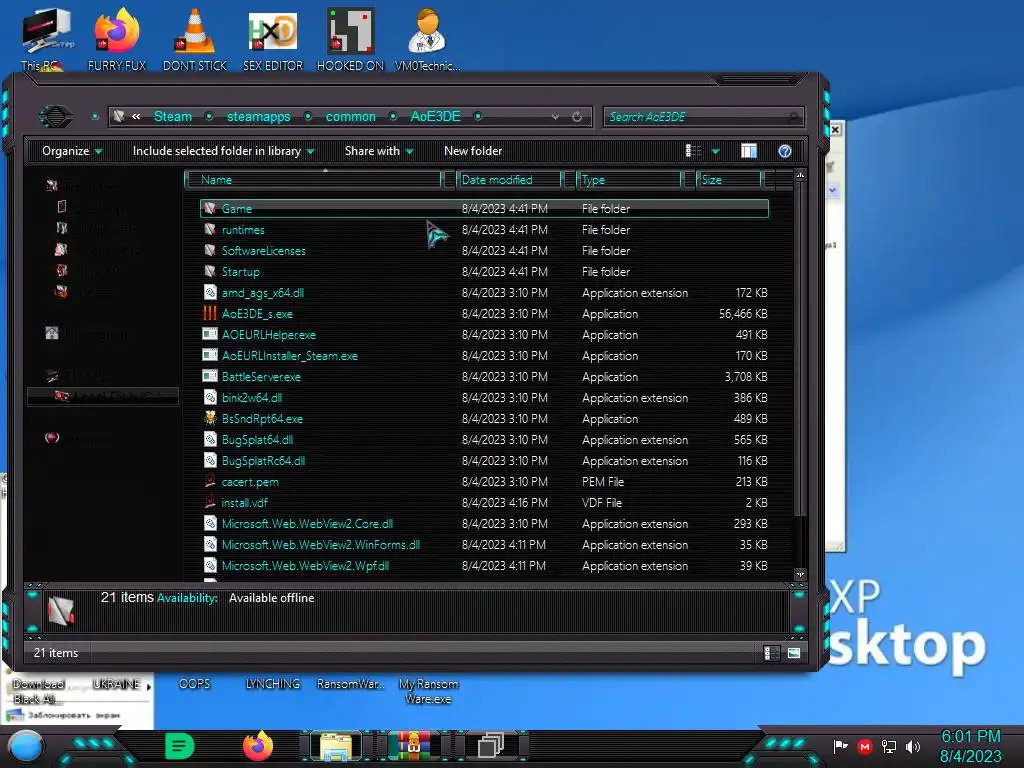Click the taskbar clock showing 6:01 PM
The width and height of the screenshot is (1024, 768).
970,746
